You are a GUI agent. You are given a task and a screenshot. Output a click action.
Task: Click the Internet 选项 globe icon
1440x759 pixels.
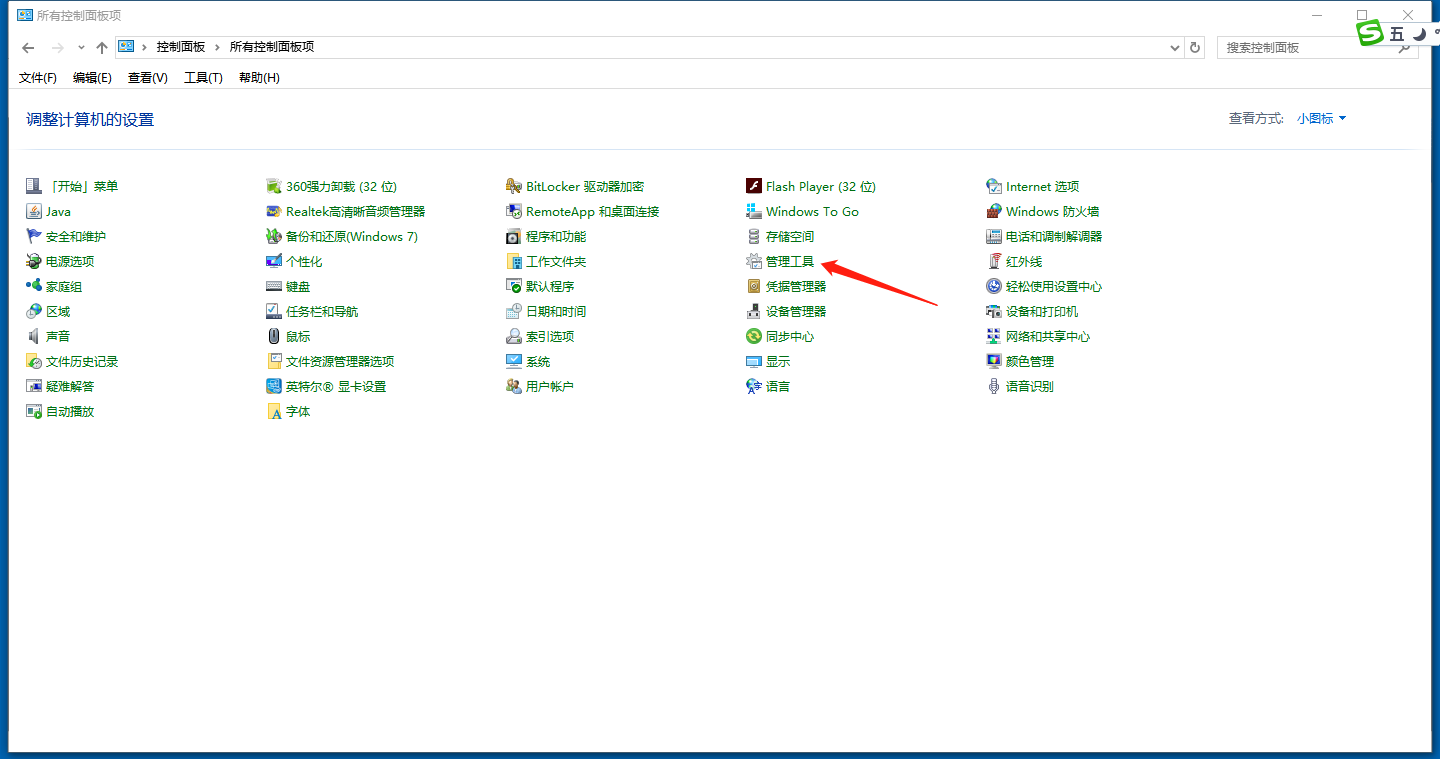tap(994, 186)
